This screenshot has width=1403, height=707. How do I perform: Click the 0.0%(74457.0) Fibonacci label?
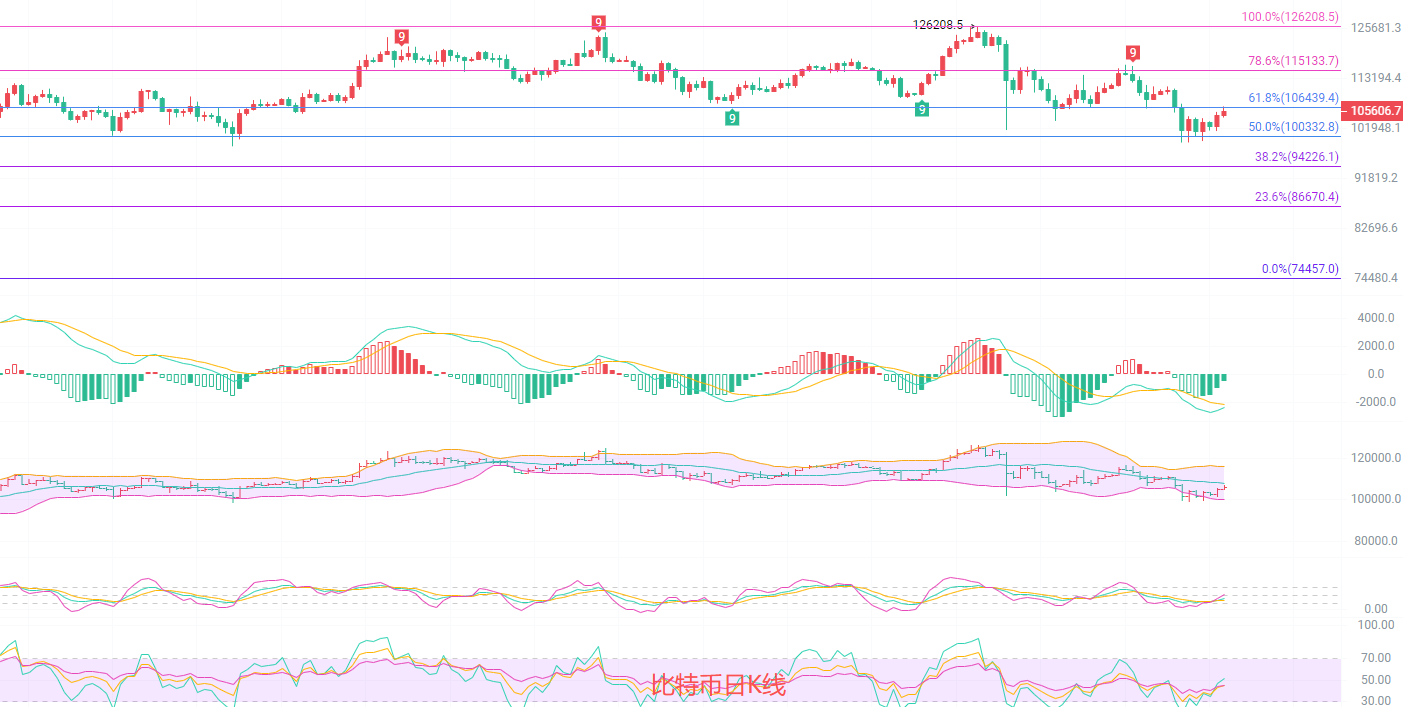click(1299, 269)
